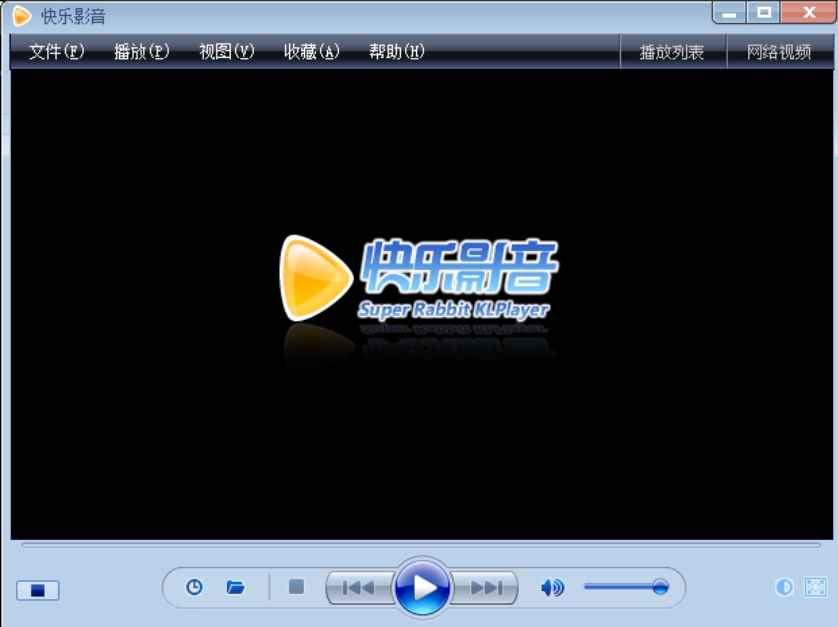Open the 视图(V) menu
The height and width of the screenshot is (627, 838).
click(x=226, y=51)
